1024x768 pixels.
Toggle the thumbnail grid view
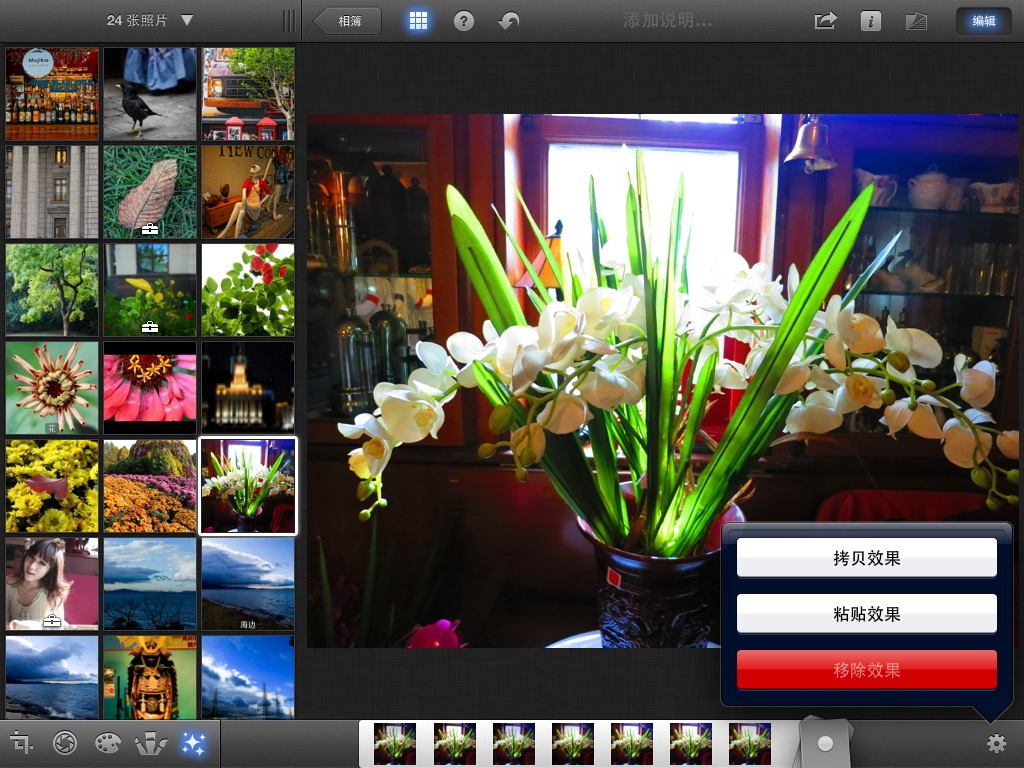coord(417,20)
